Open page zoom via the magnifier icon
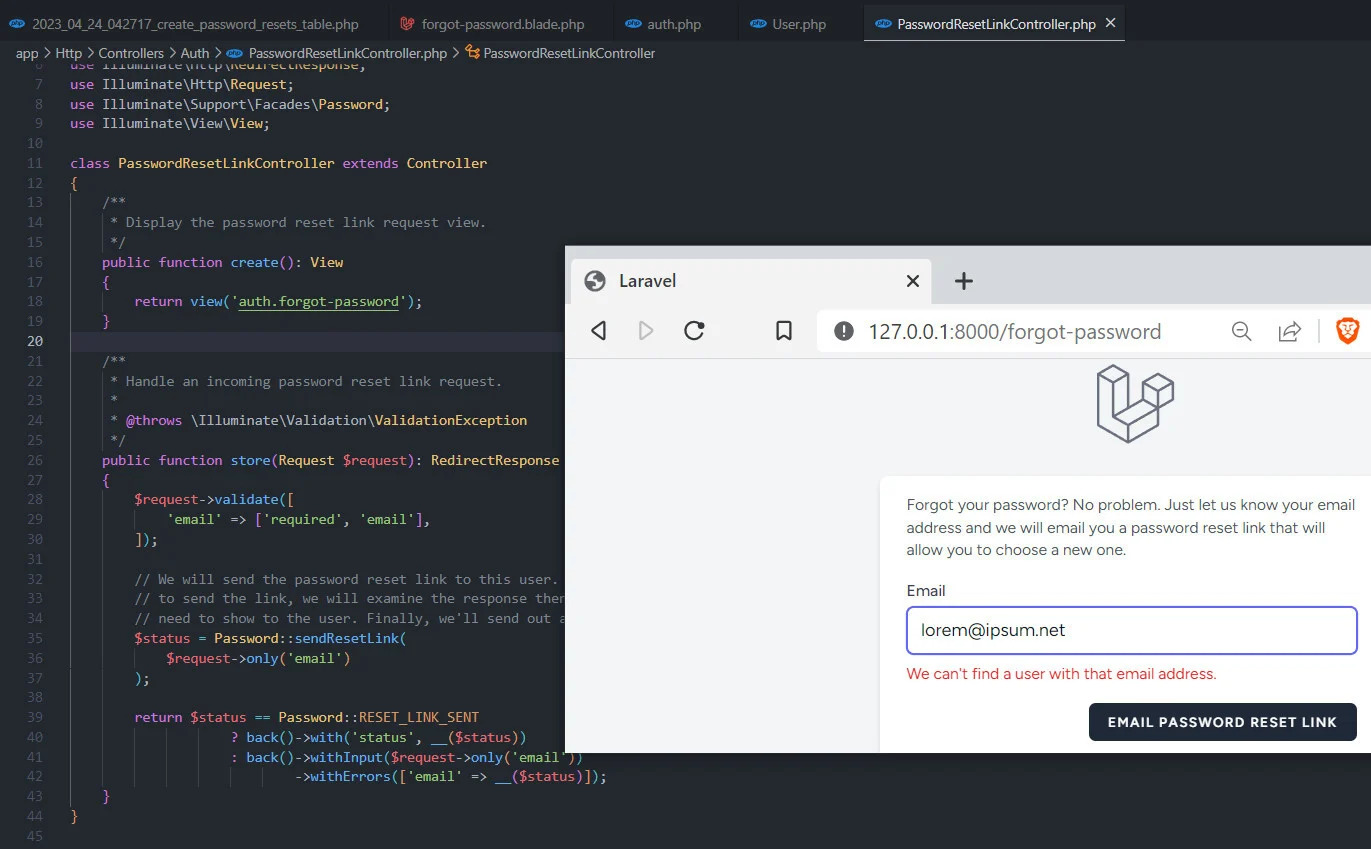 [x=1241, y=330]
